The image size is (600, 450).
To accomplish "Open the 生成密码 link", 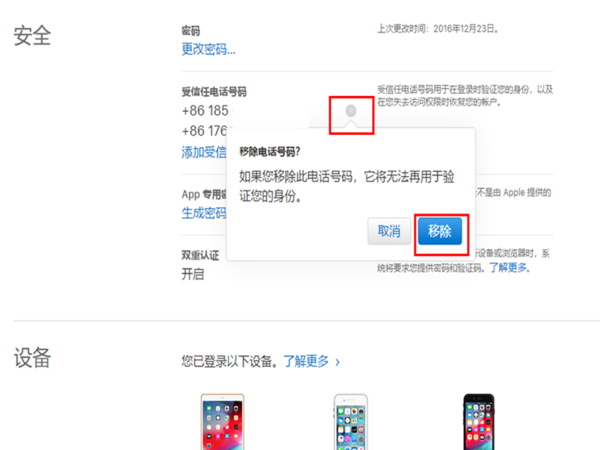I will click(x=204, y=213).
